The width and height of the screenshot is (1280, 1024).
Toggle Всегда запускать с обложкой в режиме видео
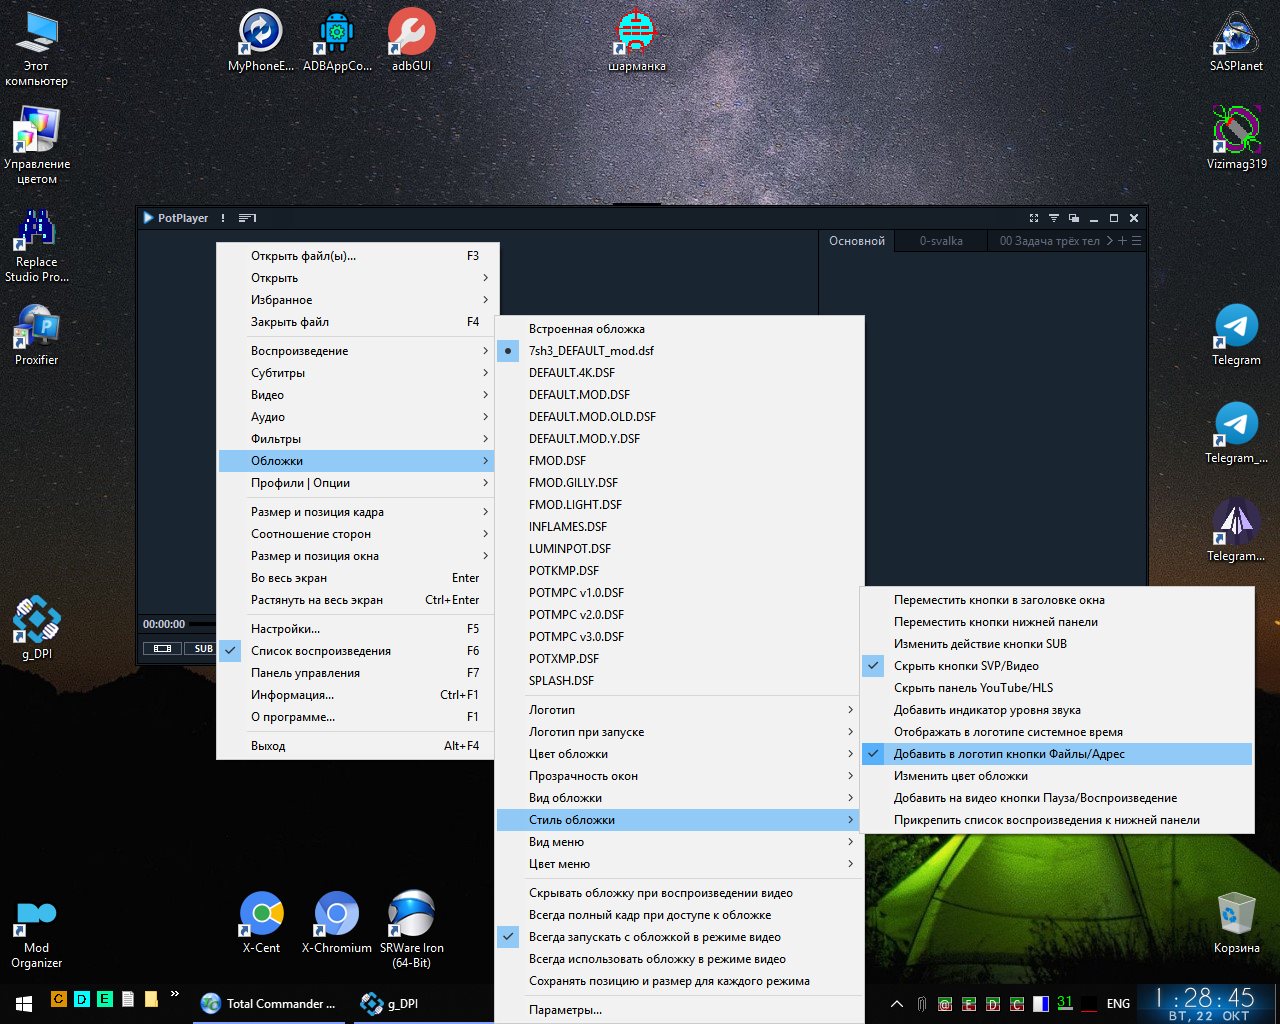tap(679, 937)
